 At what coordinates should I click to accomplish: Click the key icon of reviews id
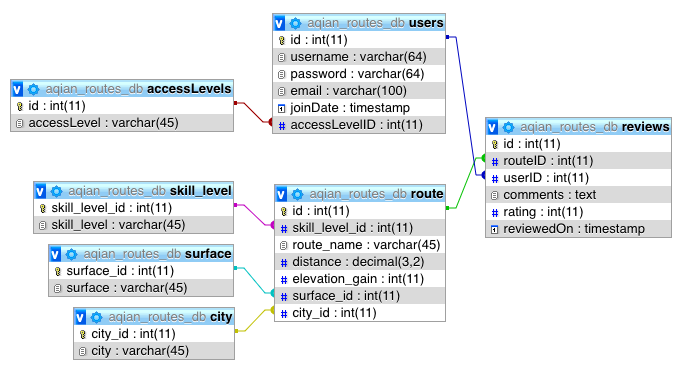tap(495, 144)
